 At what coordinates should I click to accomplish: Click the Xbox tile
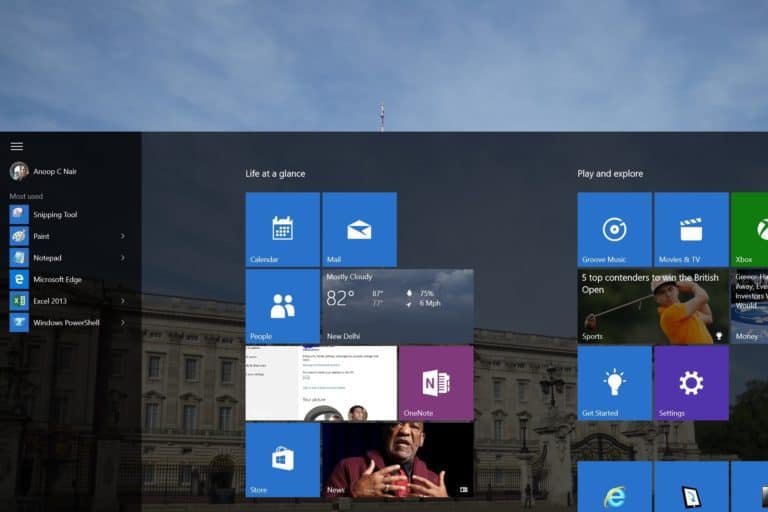pos(749,229)
